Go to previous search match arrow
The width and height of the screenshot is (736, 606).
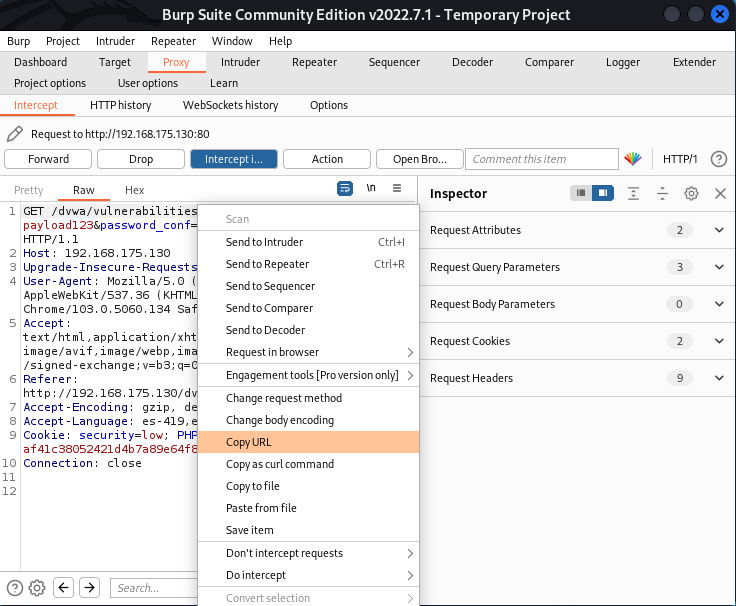pyautogui.click(x=63, y=588)
